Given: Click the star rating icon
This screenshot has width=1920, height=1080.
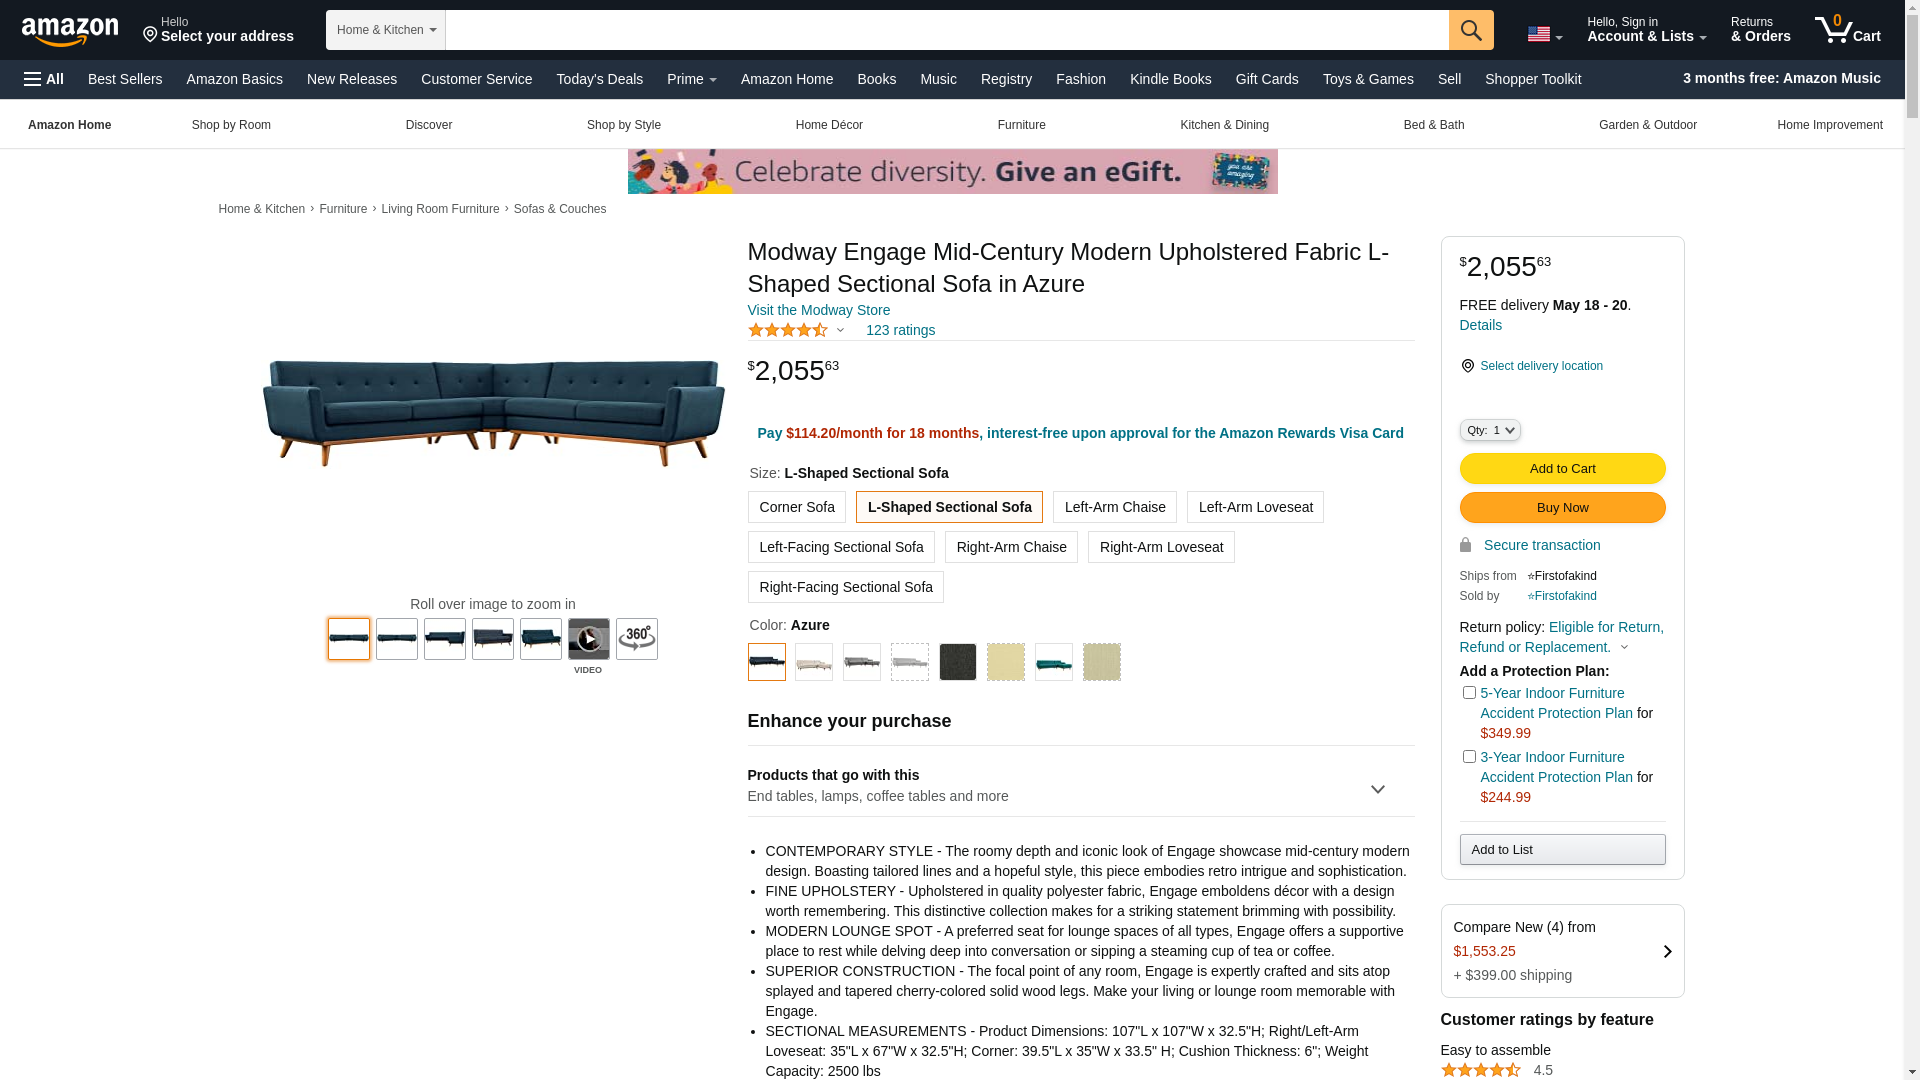Looking at the screenshot, I should point(788,330).
